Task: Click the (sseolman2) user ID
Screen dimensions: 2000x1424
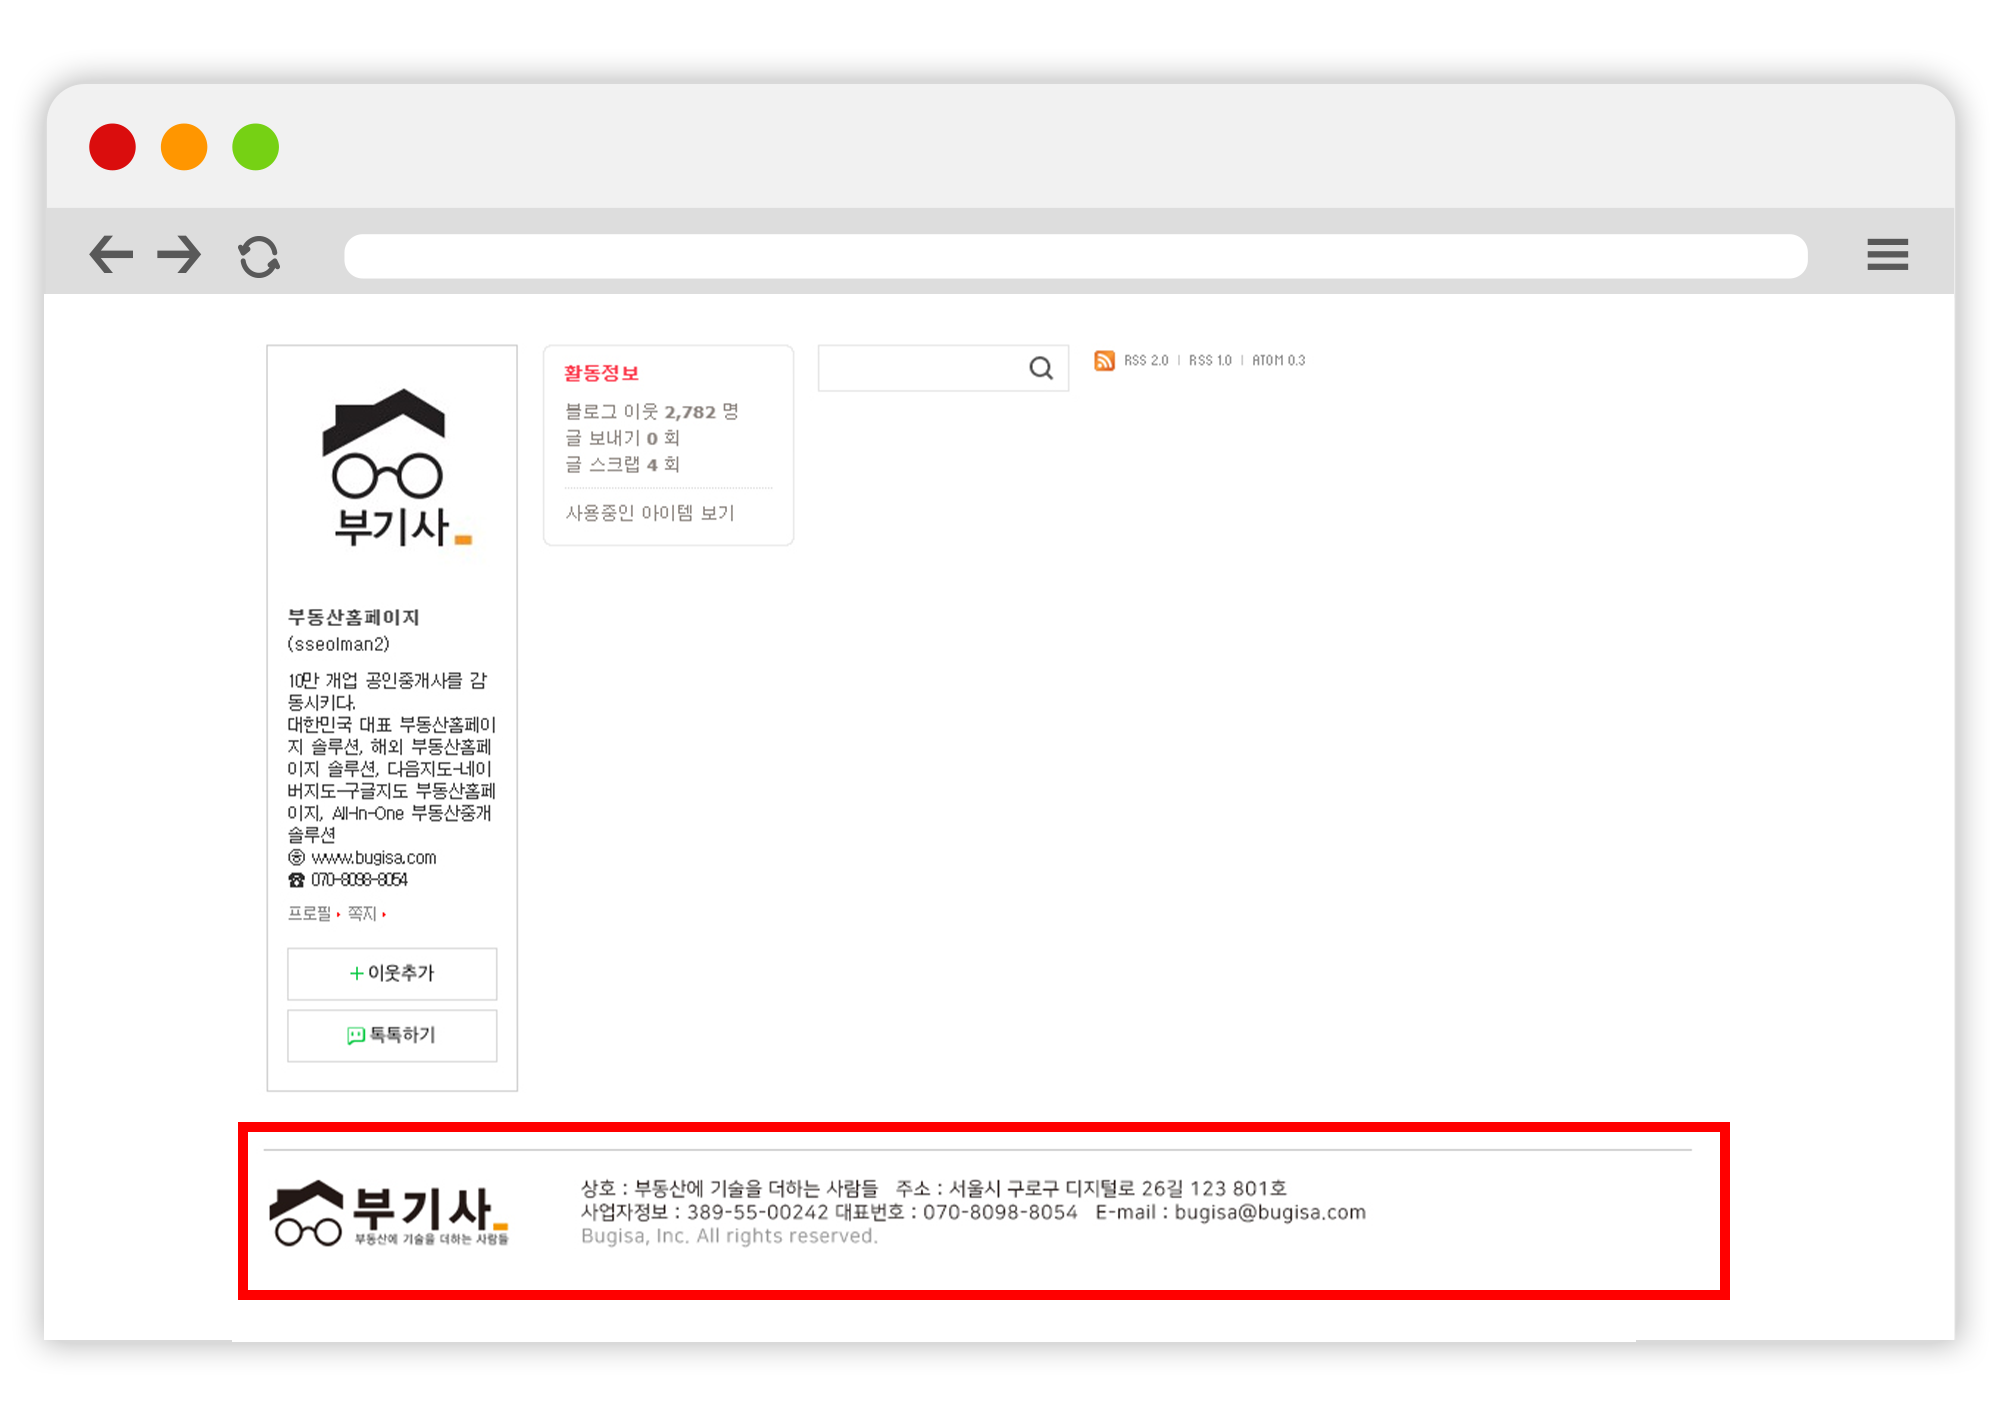Action: point(338,644)
